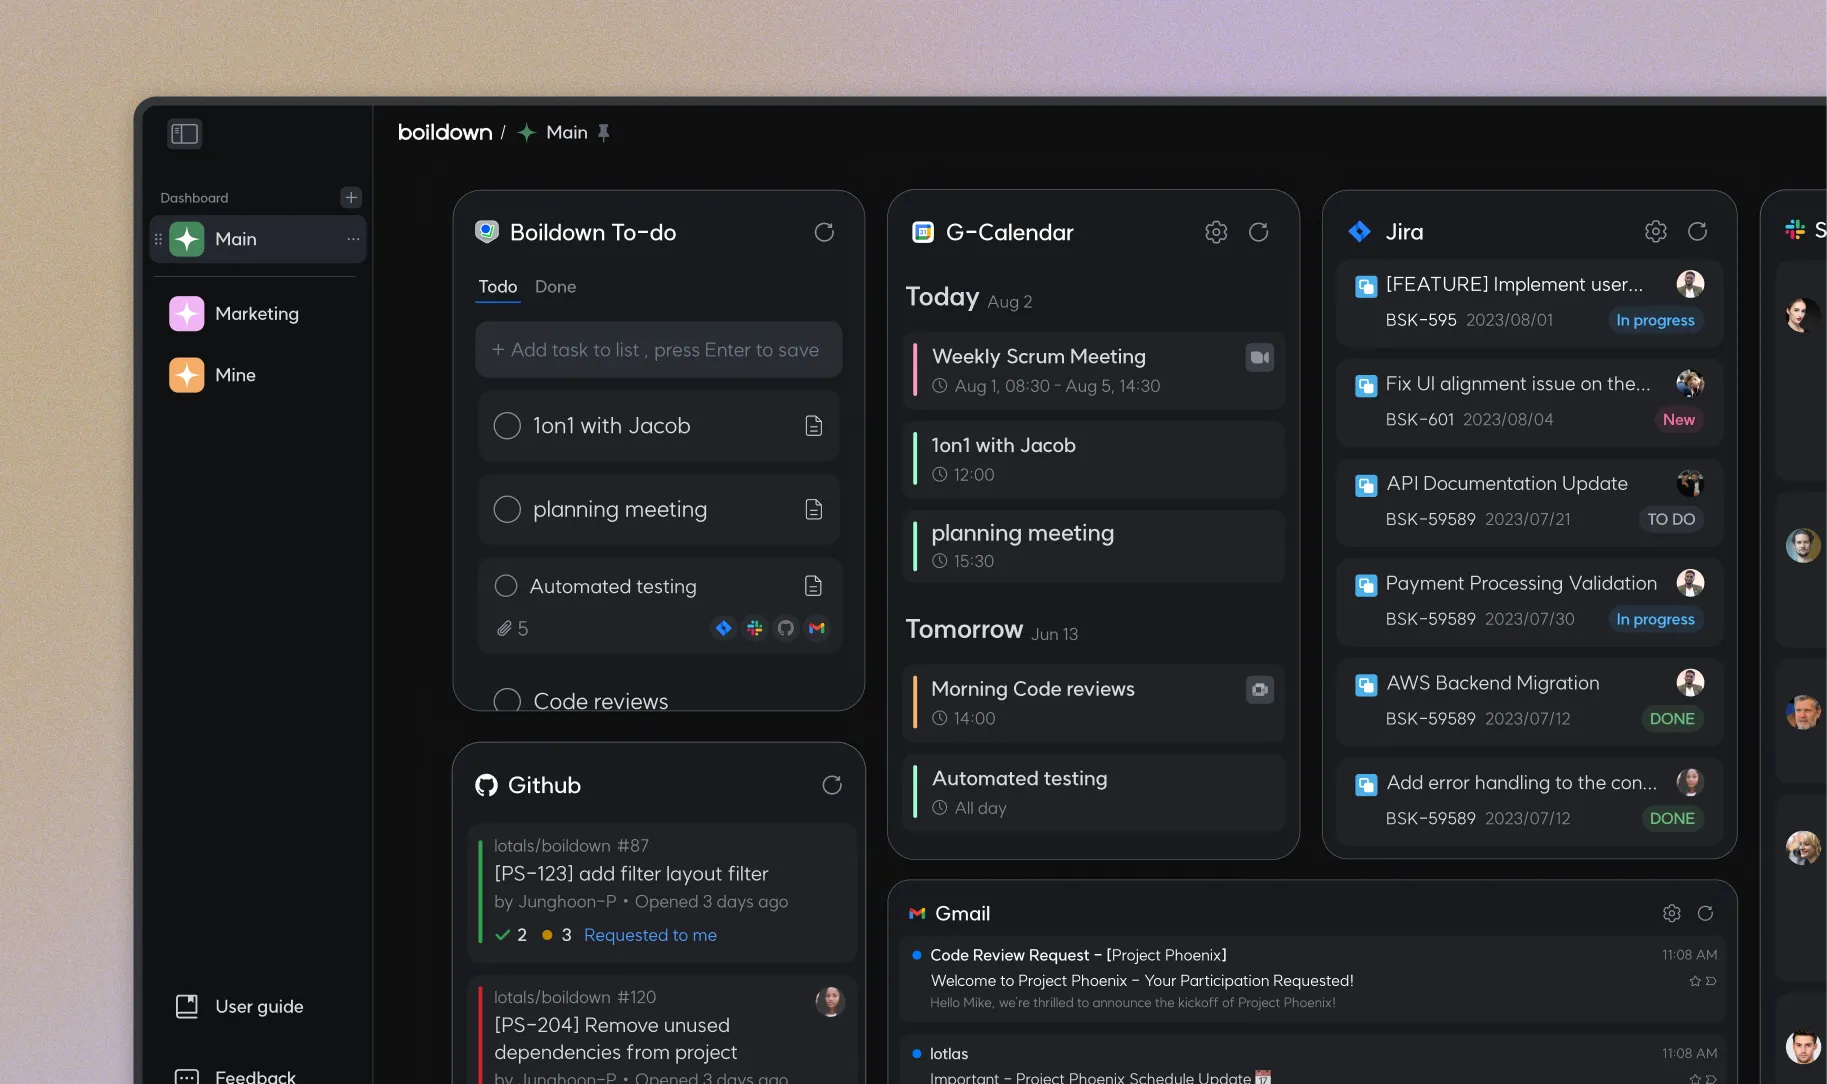This screenshot has width=1827, height=1084.
Task: Check off the 1on1 with Jacob task
Action: 507,426
